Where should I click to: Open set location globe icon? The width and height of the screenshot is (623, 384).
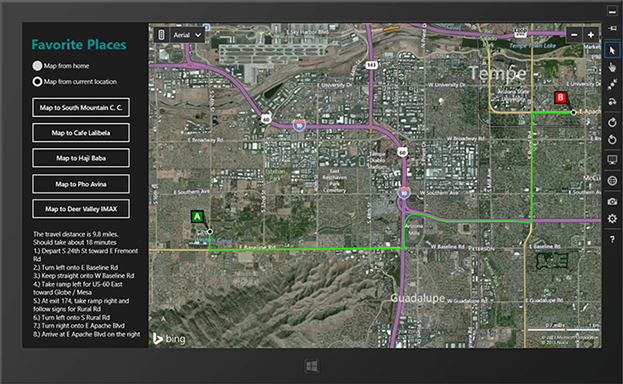pyautogui.click(x=612, y=181)
